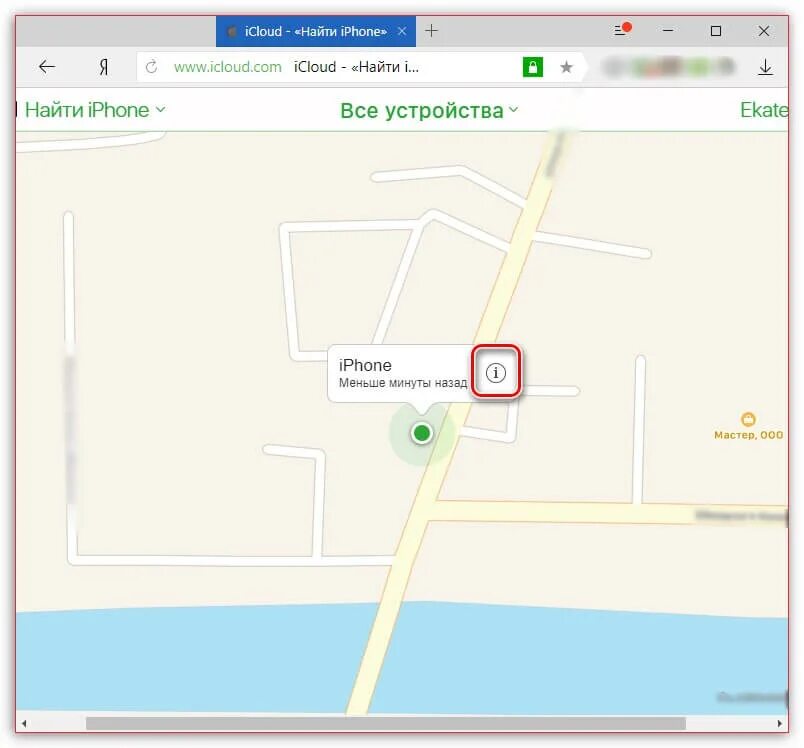The height and width of the screenshot is (748, 804).
Task: Open the Все устройства device list
Action: (429, 110)
